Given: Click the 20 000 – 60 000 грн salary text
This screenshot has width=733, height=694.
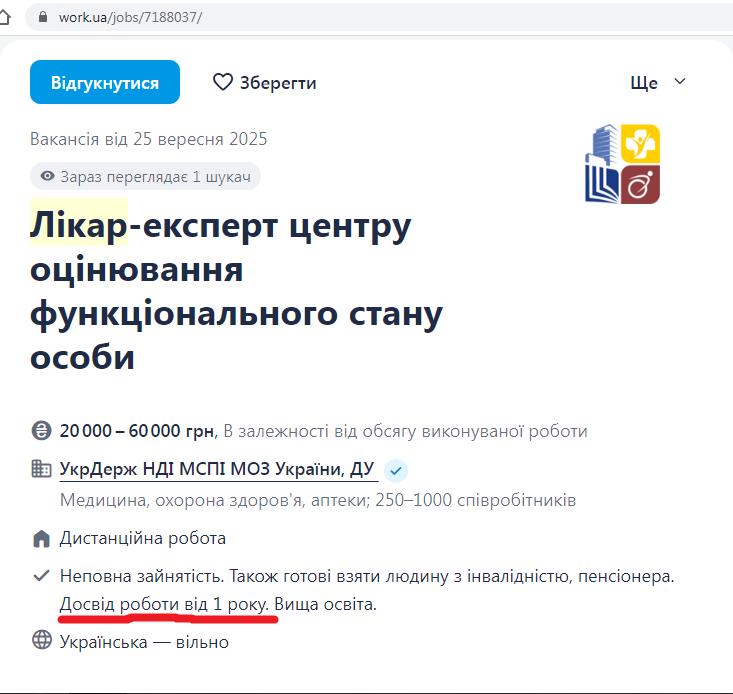Looking at the screenshot, I should 137,432.
